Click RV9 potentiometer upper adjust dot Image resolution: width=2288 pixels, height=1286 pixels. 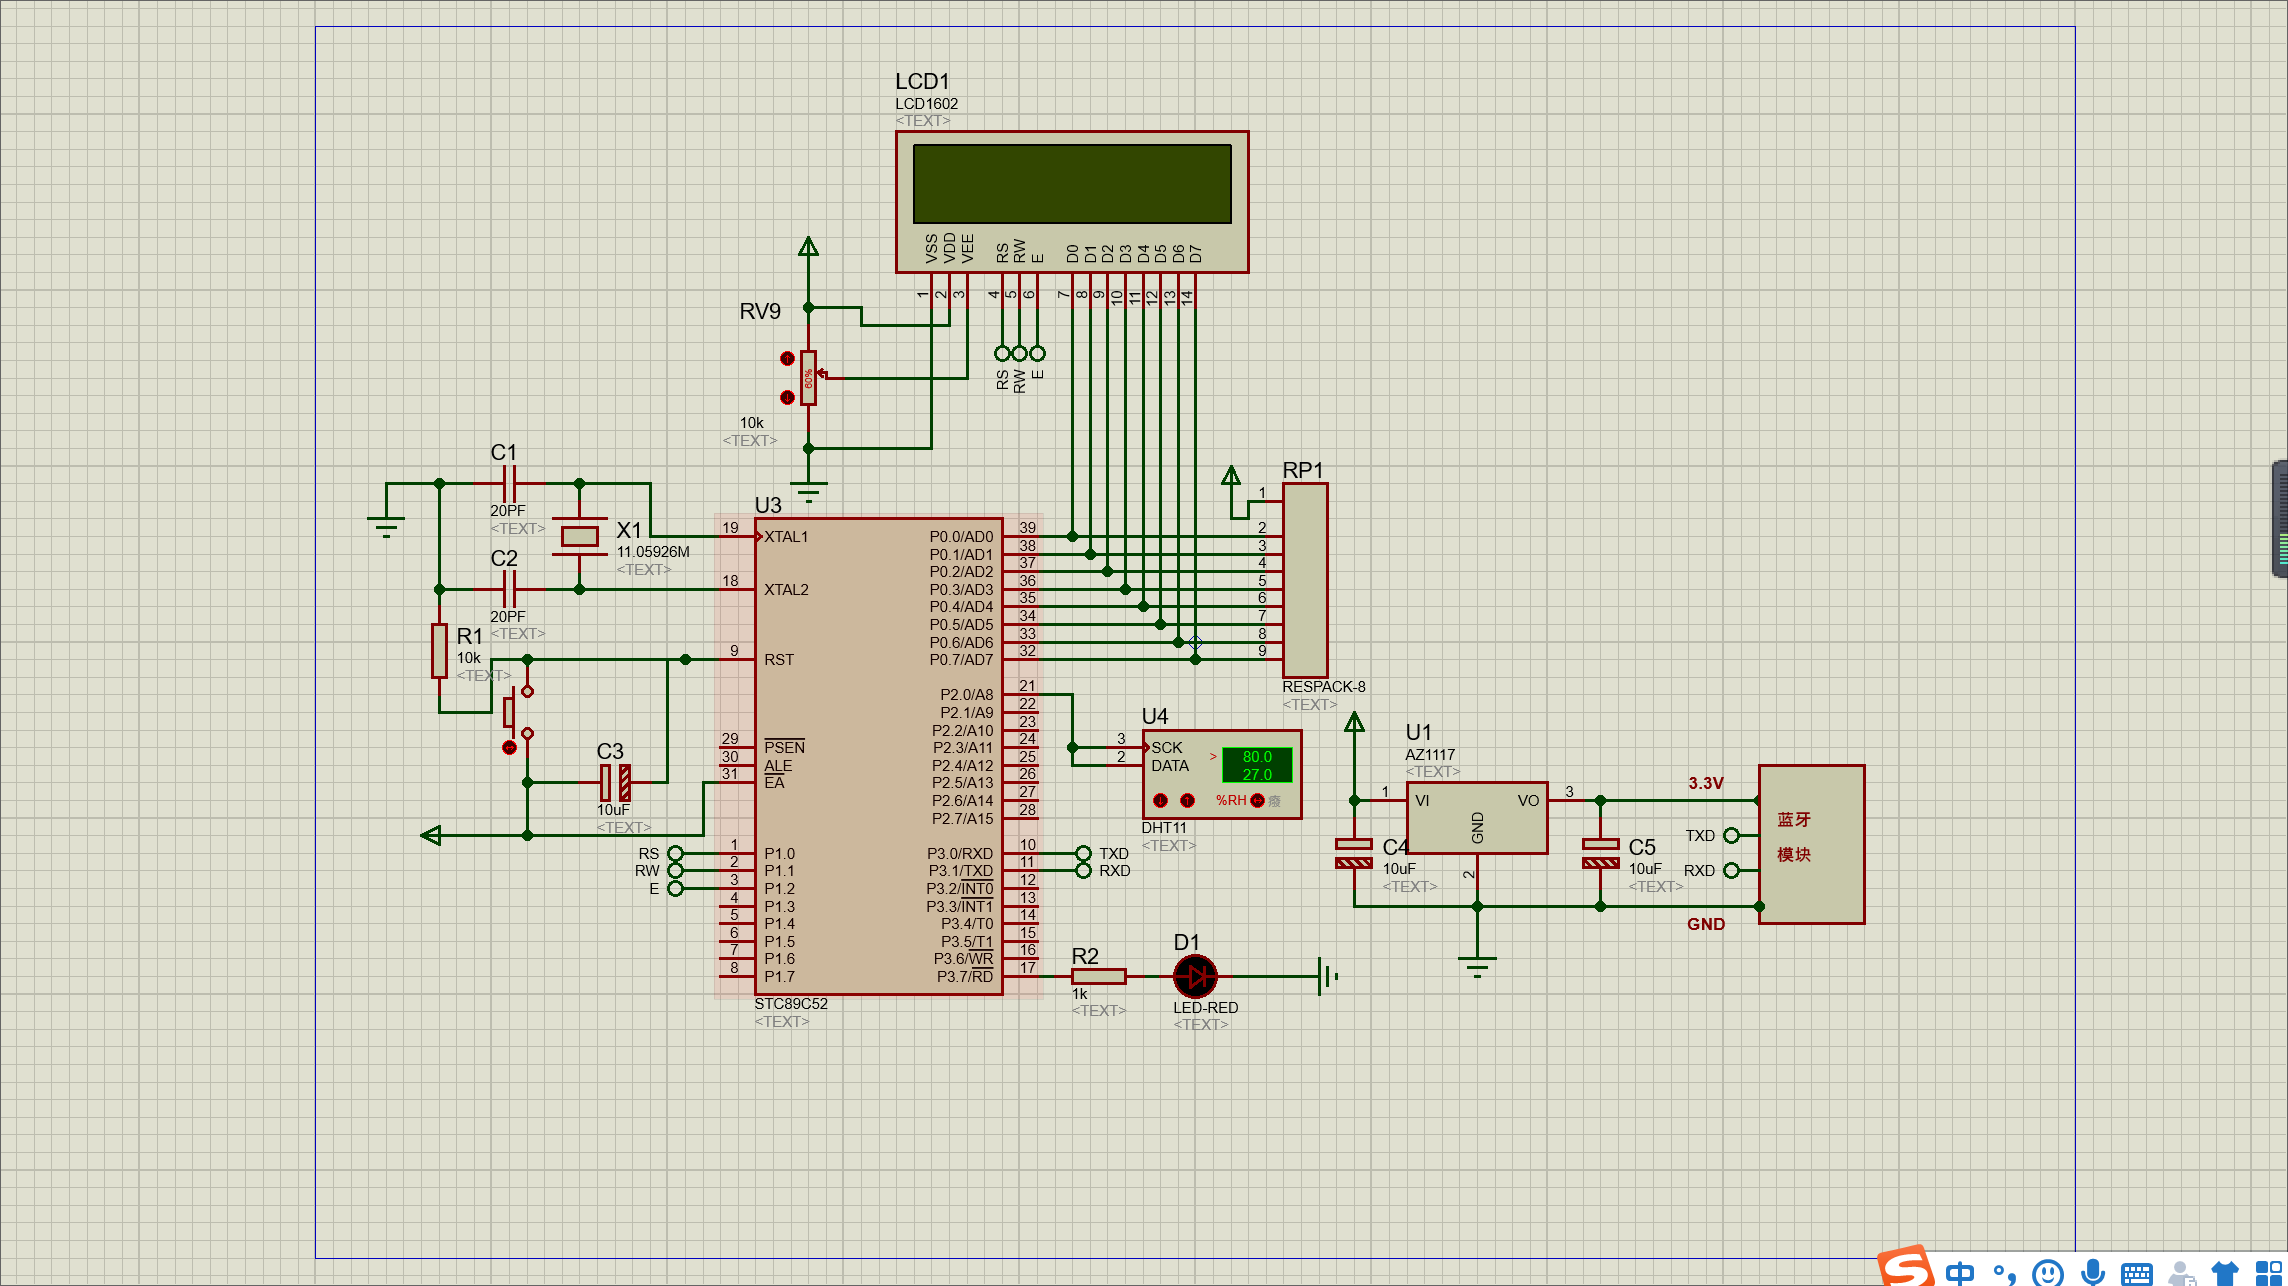coord(787,358)
